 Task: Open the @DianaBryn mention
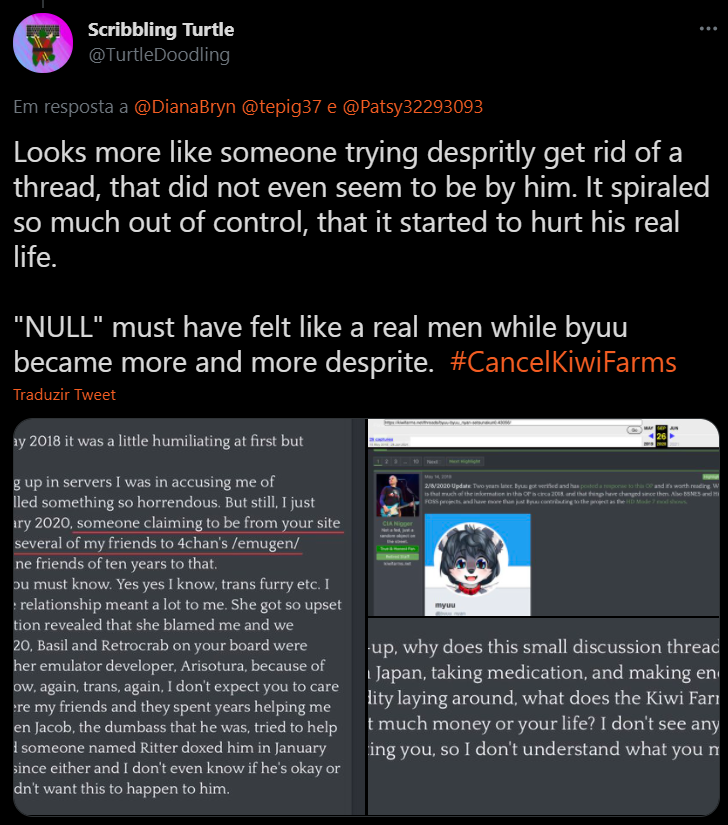pos(185,107)
